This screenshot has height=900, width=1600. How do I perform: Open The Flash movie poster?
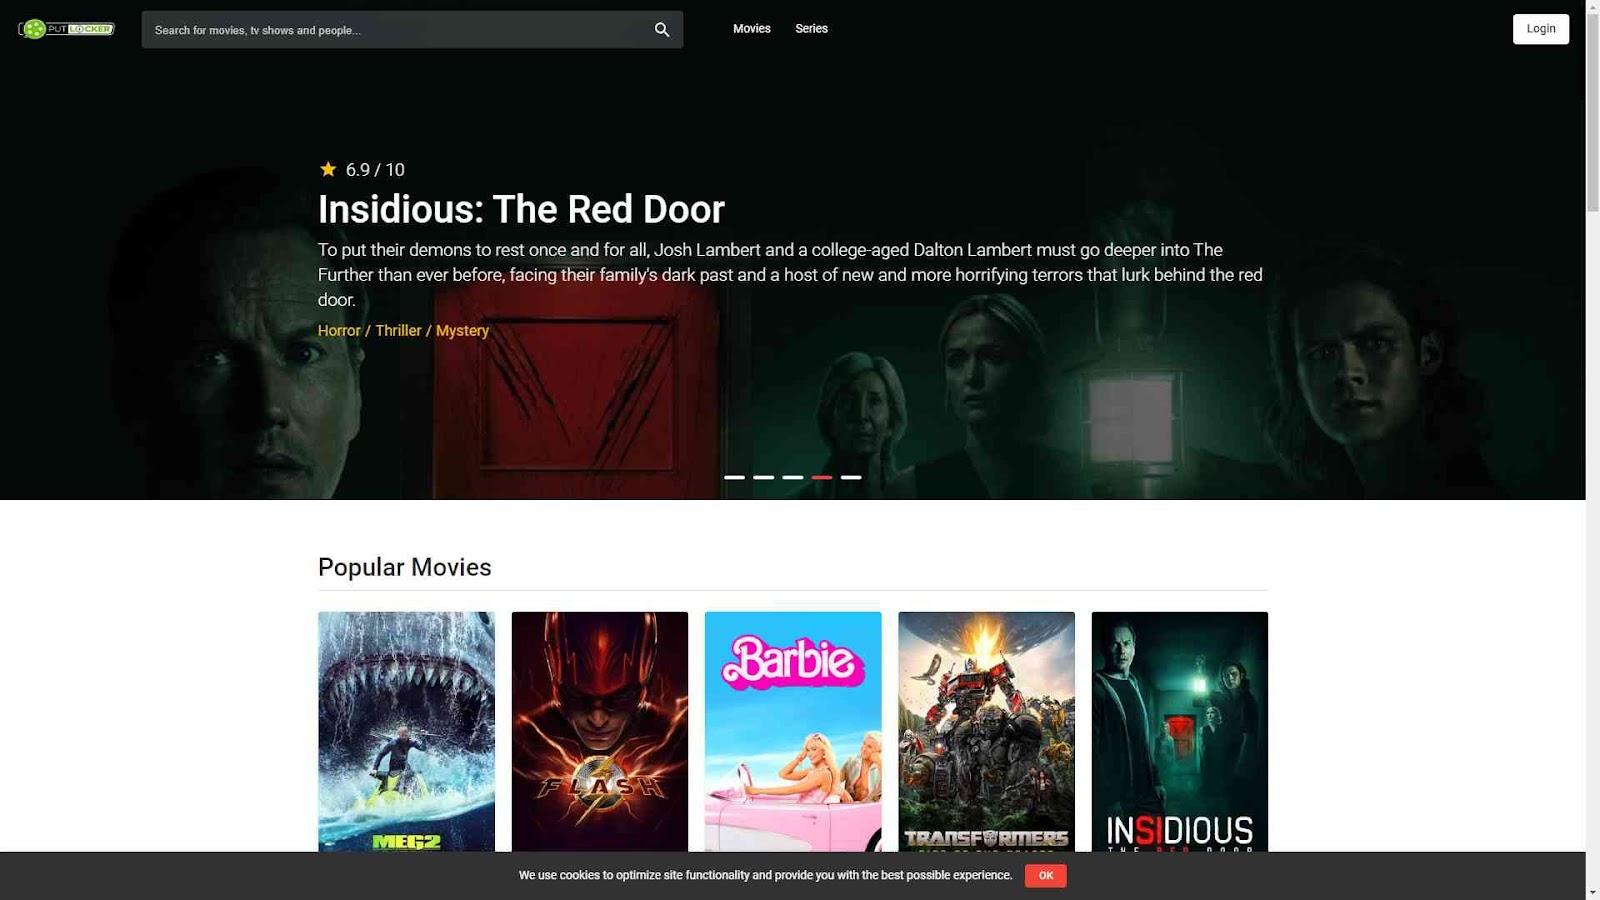(x=600, y=732)
